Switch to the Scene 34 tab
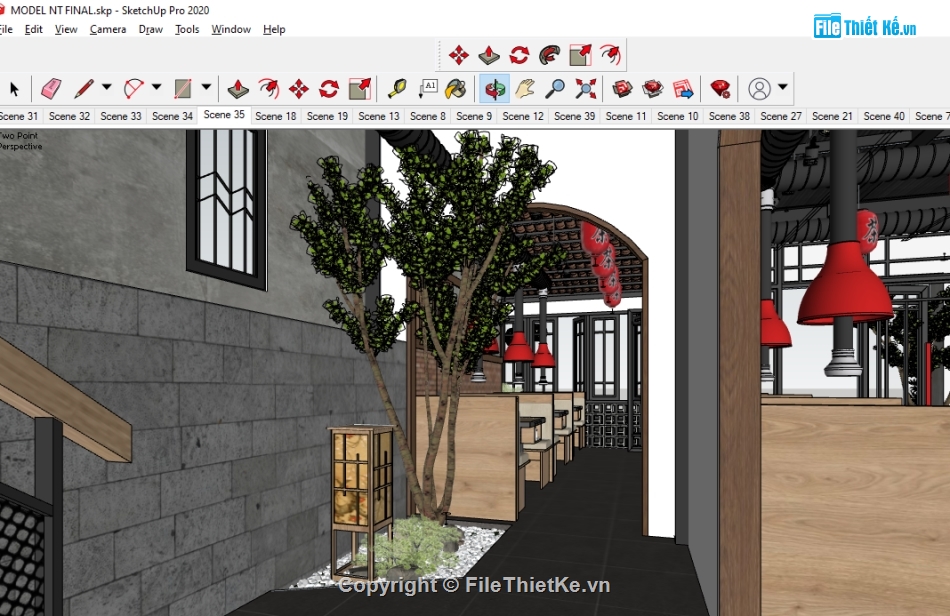 tap(172, 116)
